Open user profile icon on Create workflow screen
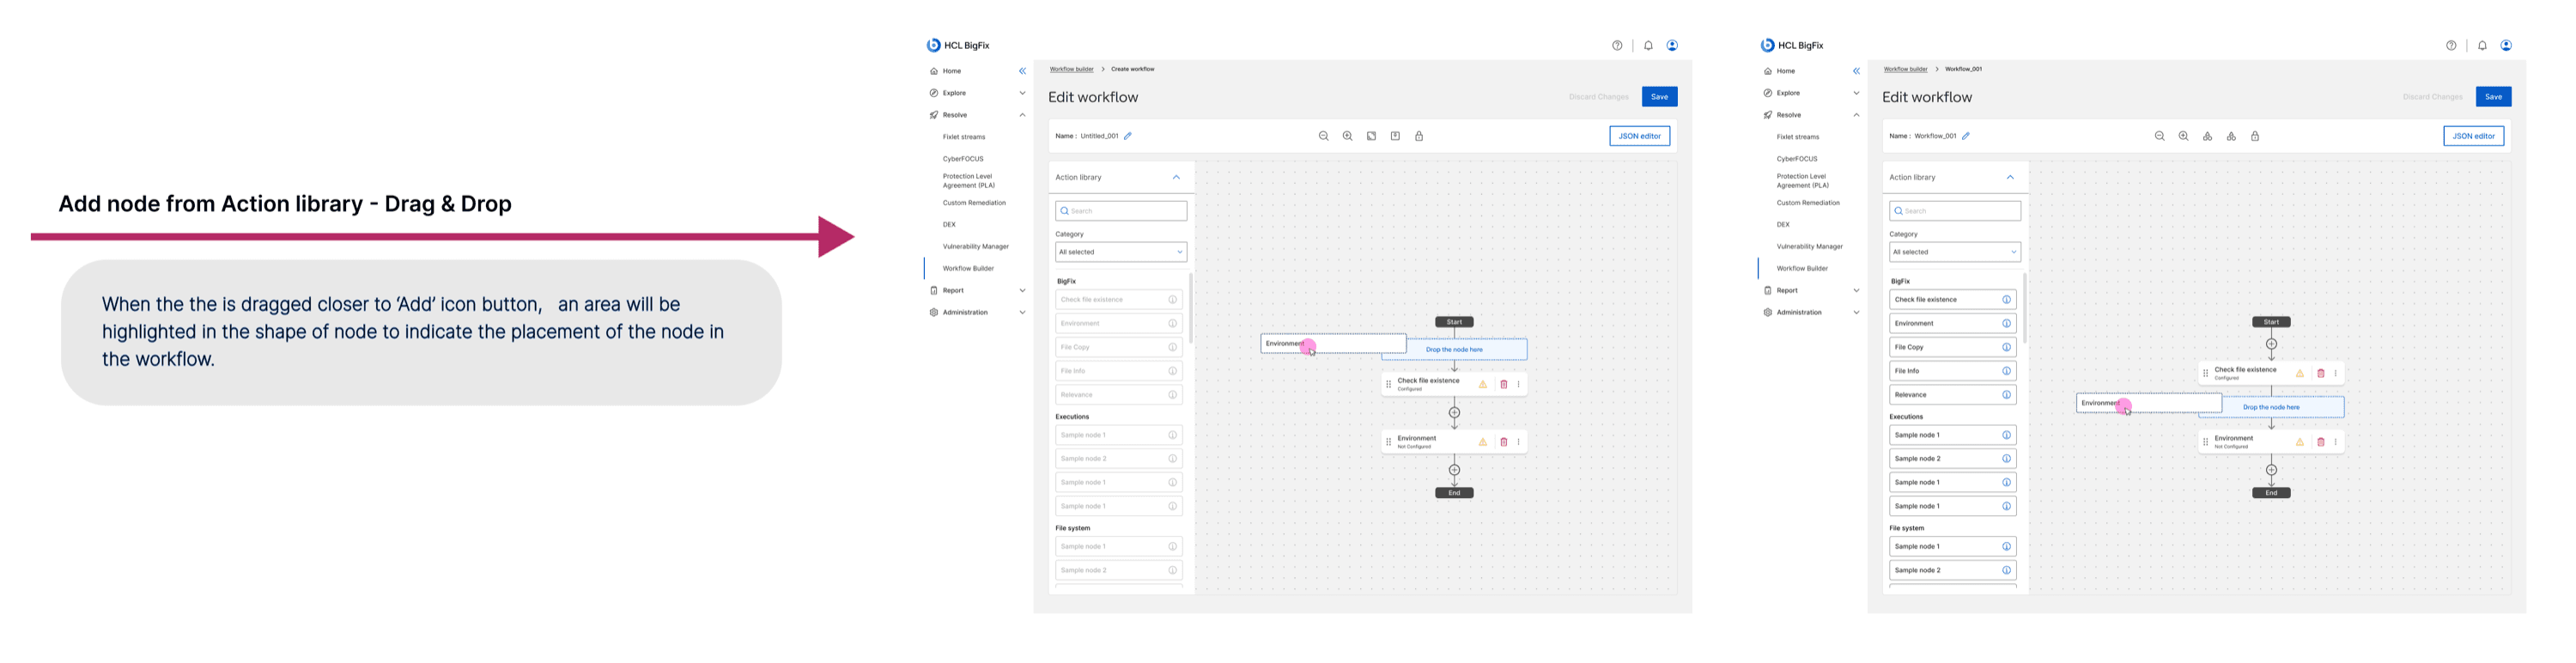 coord(1672,45)
